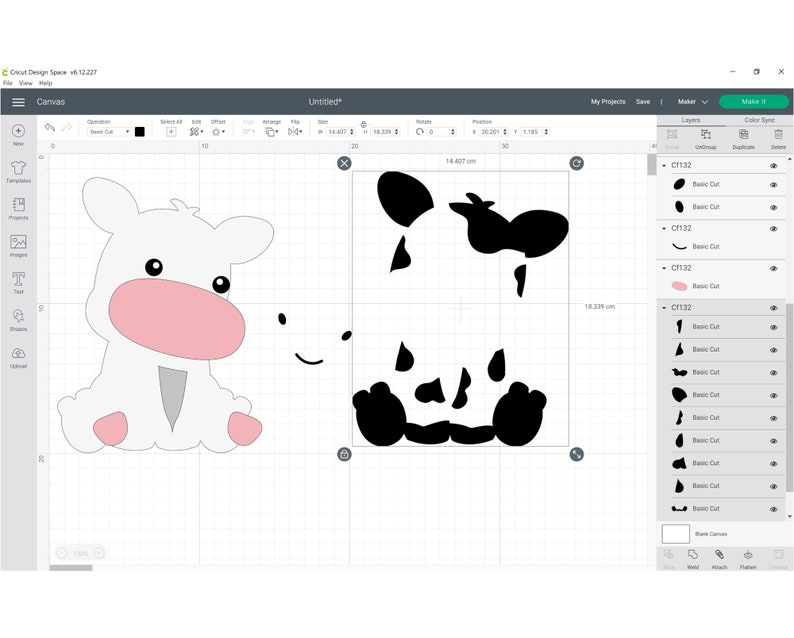
Task: Open the Operation Basic Cut dropdown
Action: point(109,132)
